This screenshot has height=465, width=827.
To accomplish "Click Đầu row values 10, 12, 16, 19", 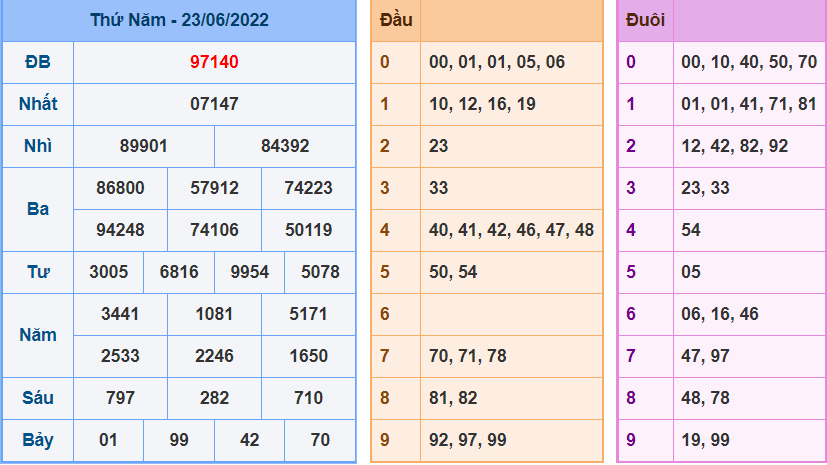I will click(x=482, y=104).
